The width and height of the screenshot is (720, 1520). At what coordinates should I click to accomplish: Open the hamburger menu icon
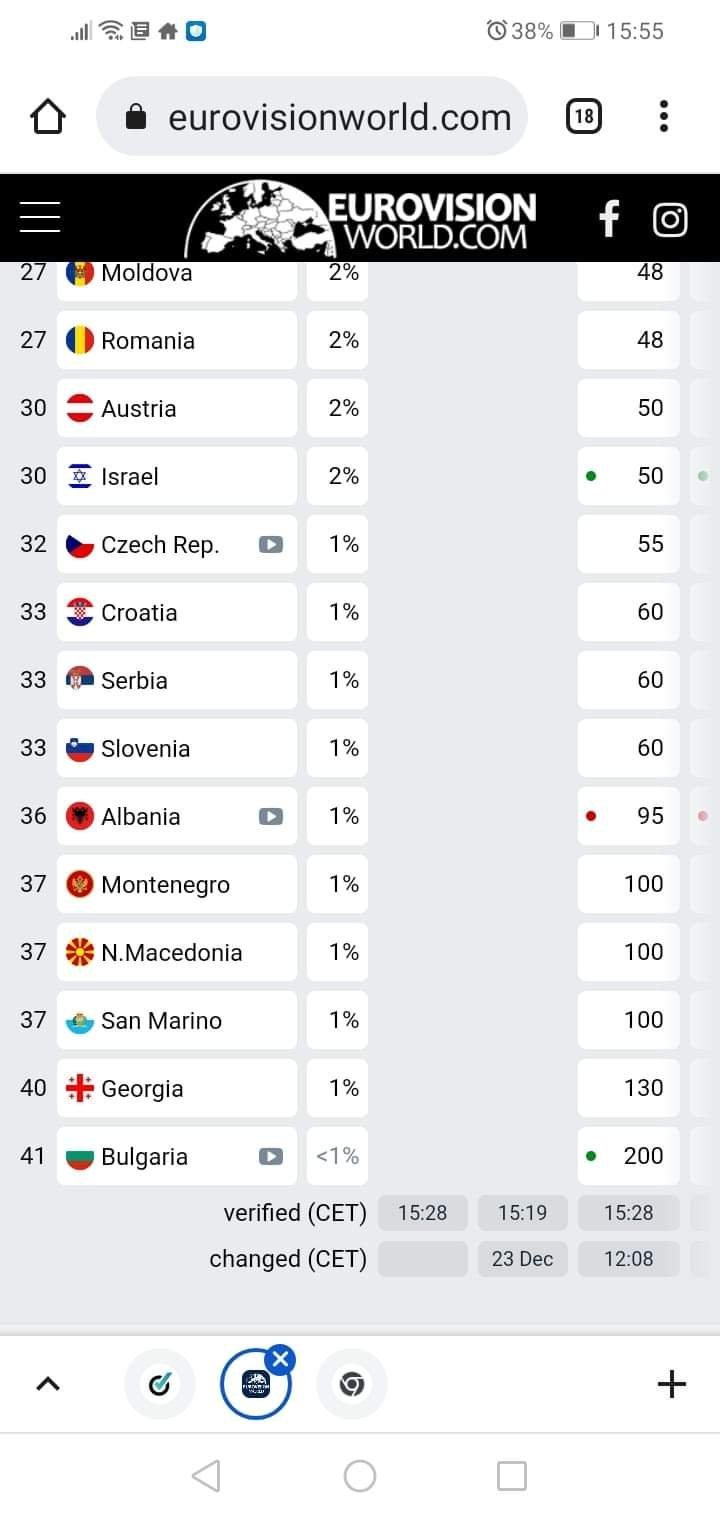pos(40,217)
